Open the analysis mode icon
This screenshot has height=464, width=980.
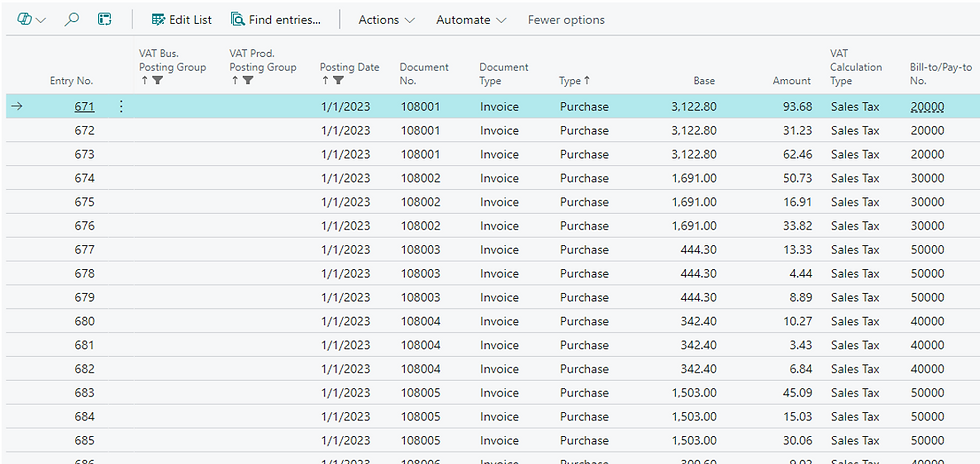[x=104, y=20]
